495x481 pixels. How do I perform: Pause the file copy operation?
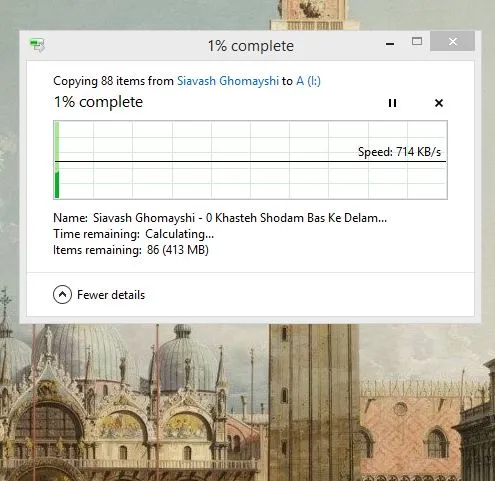(x=392, y=103)
